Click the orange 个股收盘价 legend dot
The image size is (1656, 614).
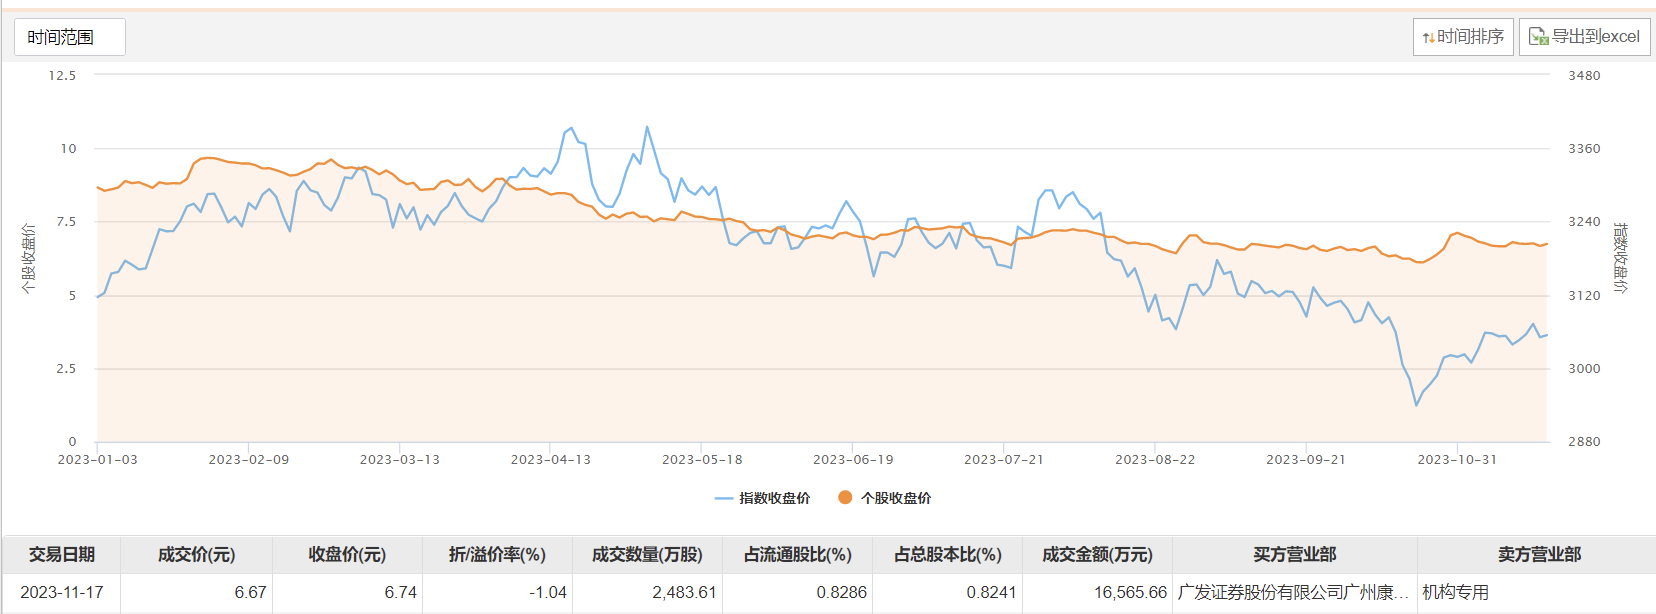point(845,498)
